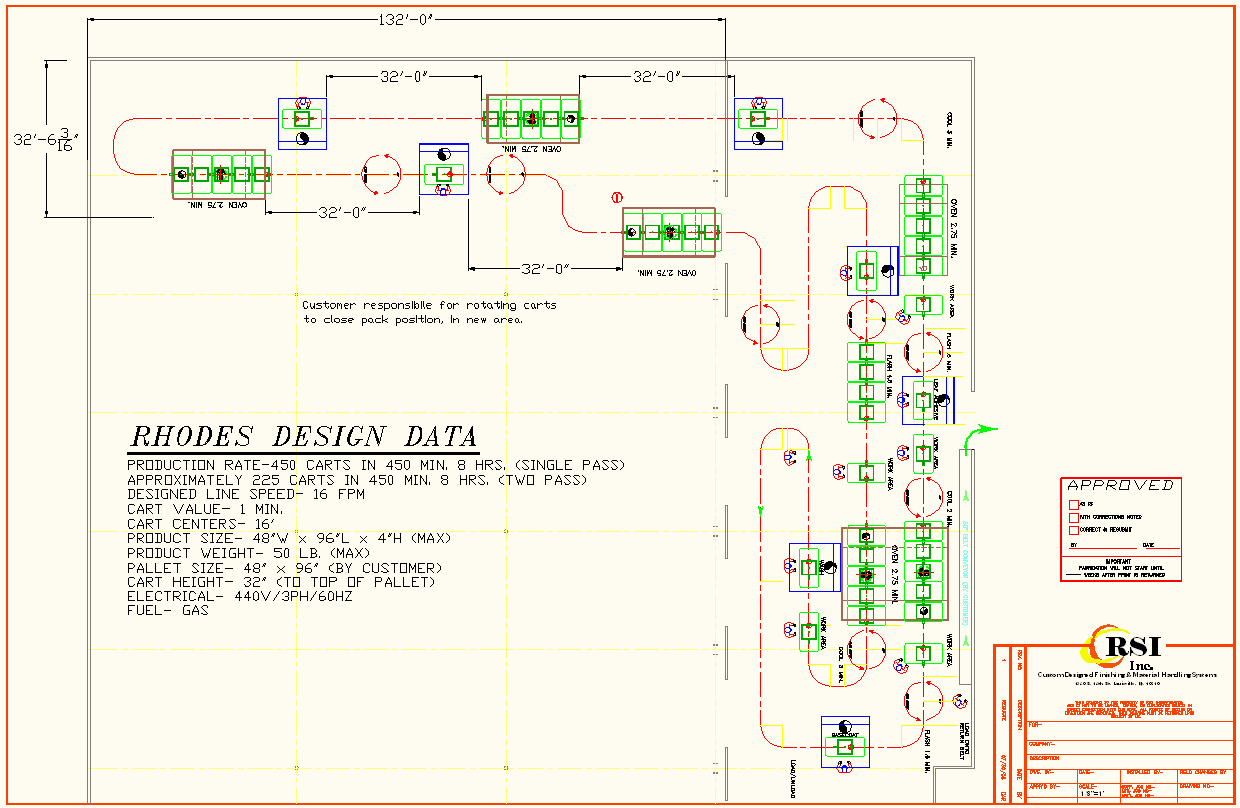
Task: Click the INSTALLED BY- title block cell
Action: click(x=1148, y=774)
